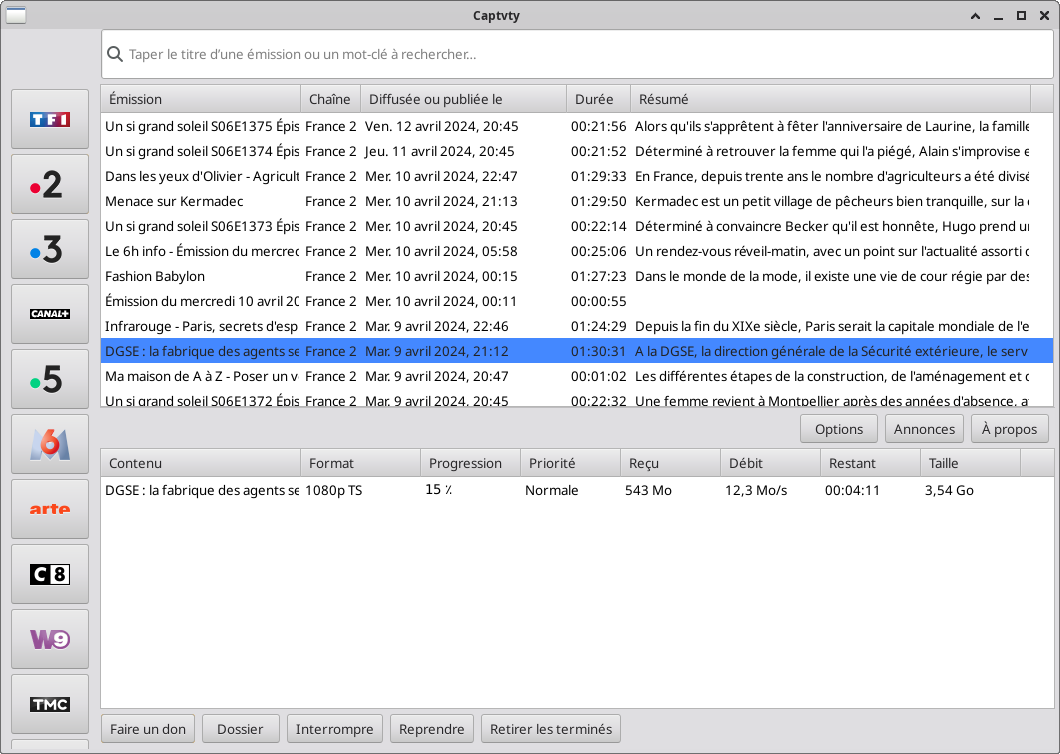The width and height of the screenshot is (1060, 754).
Task: Click the M6 channel logo
Action: 50,444
